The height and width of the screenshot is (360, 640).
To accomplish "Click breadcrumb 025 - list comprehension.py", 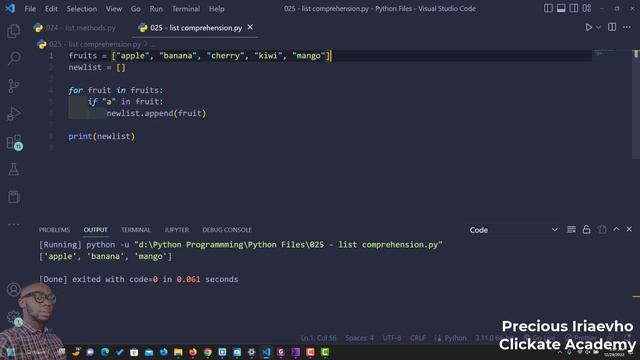I will click(95, 44).
